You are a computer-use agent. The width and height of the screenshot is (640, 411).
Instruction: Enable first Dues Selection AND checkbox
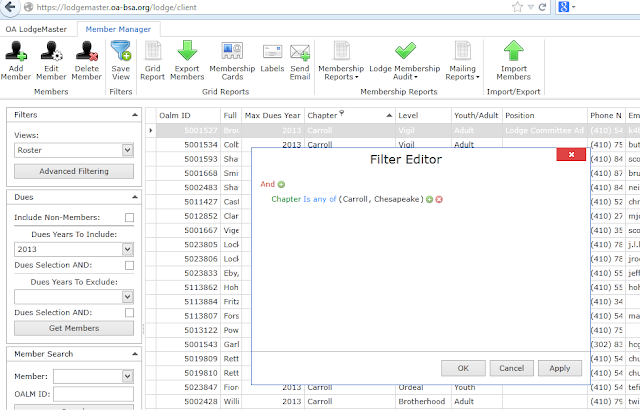pyautogui.click(x=129, y=265)
